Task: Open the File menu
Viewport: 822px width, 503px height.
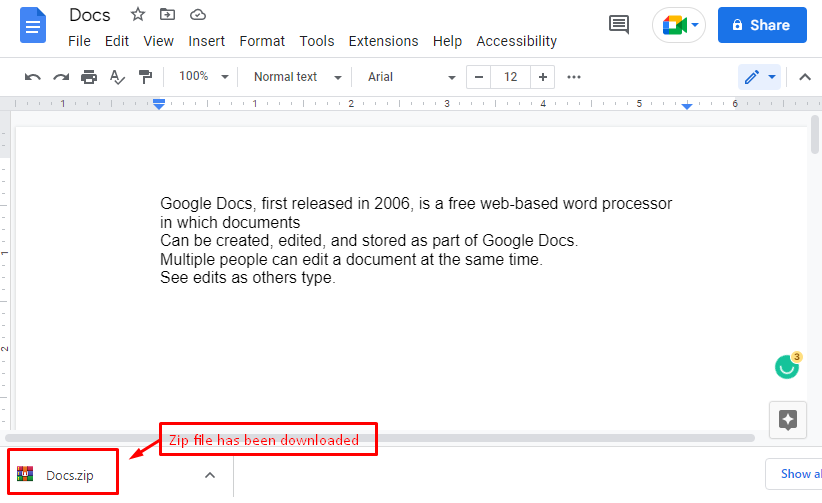Action: point(79,41)
